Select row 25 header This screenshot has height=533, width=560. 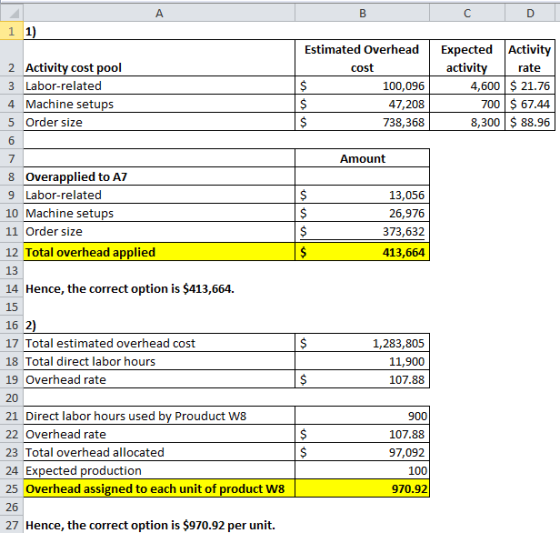12,488
